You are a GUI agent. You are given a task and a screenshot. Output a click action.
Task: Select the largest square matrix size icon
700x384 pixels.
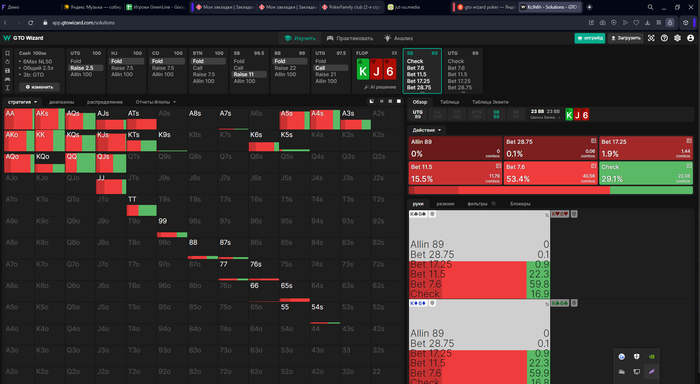tap(399, 101)
